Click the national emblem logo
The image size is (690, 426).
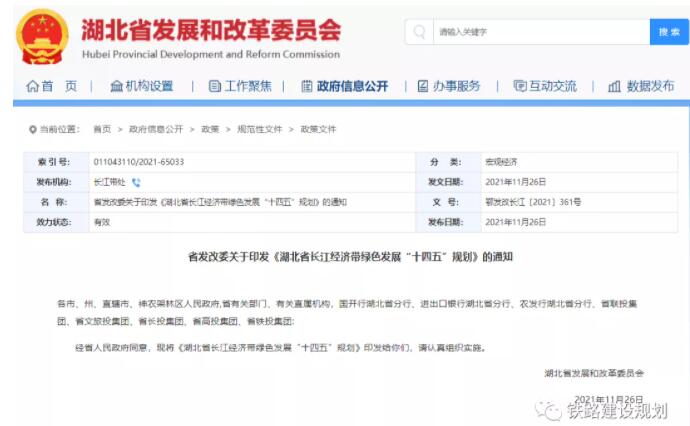pos(43,37)
